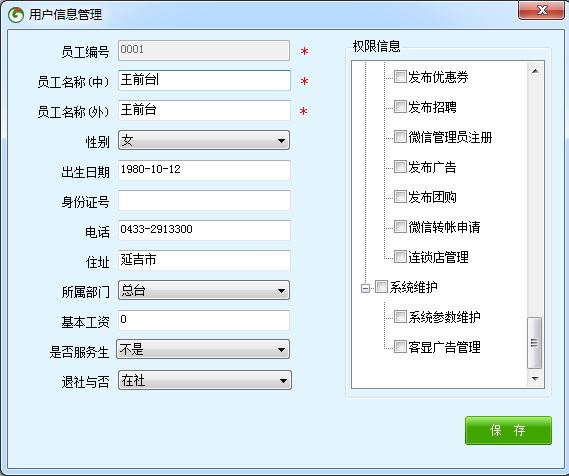Select the 连锁店管理 checkbox
The width and height of the screenshot is (569, 476).
[x=400, y=257]
